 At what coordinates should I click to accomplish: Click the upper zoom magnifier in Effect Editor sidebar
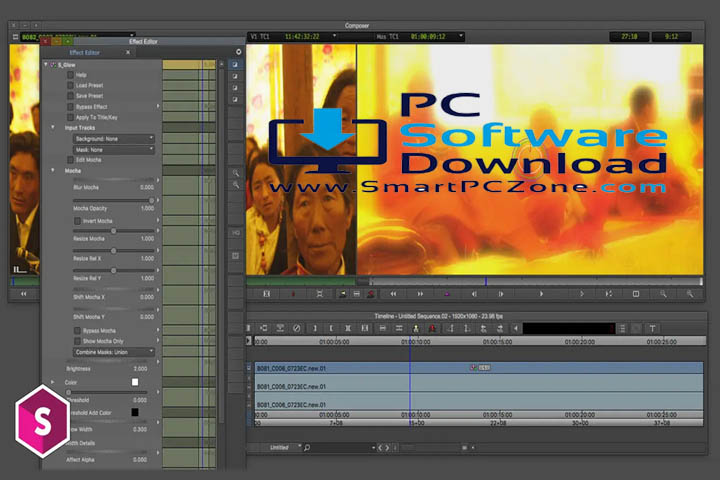tap(236, 173)
